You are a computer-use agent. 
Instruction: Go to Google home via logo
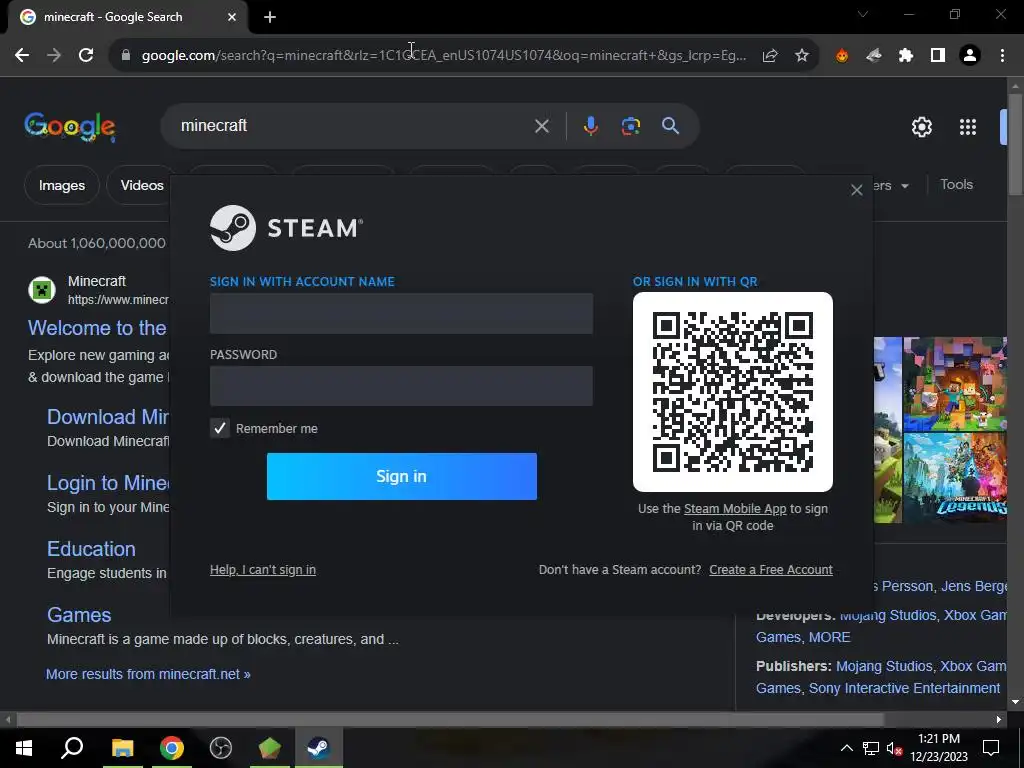coord(70,126)
